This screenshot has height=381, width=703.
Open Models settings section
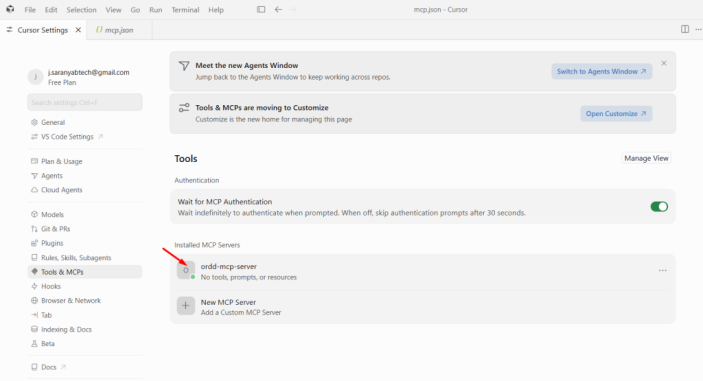tap(52, 215)
